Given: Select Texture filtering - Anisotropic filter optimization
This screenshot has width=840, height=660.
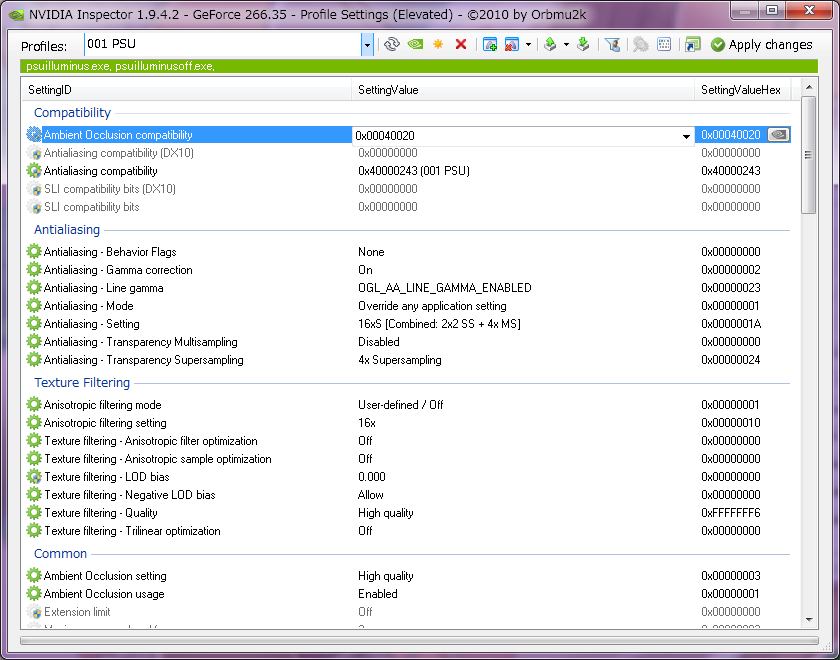Looking at the screenshot, I should [x=408, y=441].
